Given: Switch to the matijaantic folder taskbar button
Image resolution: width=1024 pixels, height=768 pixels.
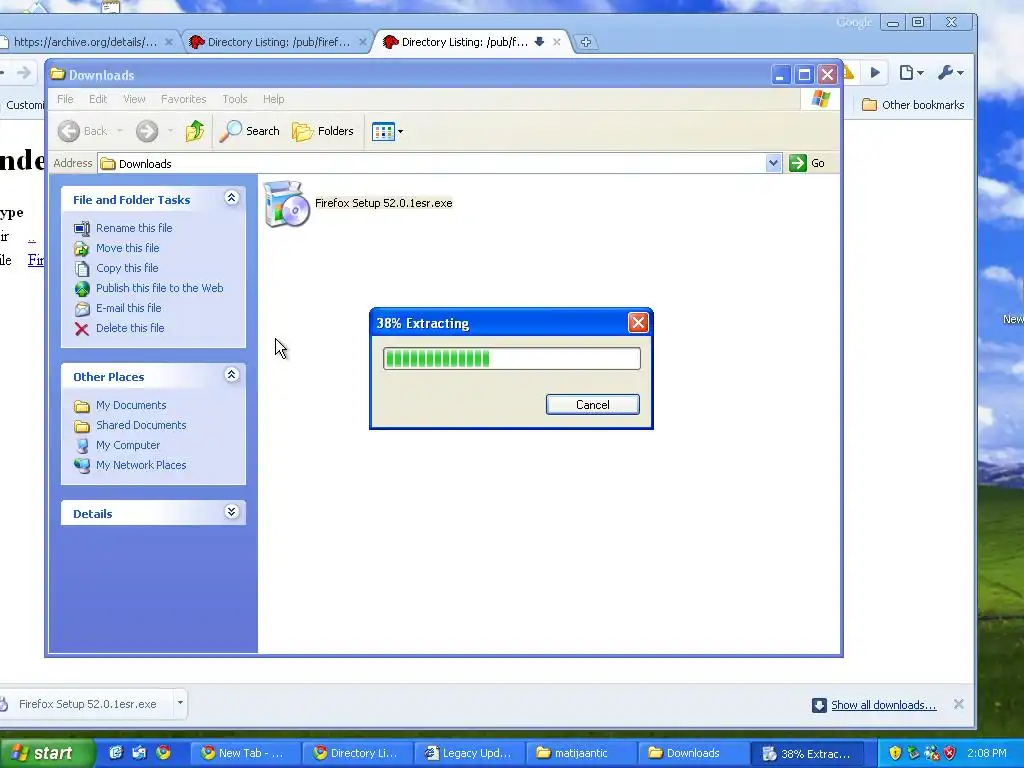Looking at the screenshot, I should click(x=581, y=753).
